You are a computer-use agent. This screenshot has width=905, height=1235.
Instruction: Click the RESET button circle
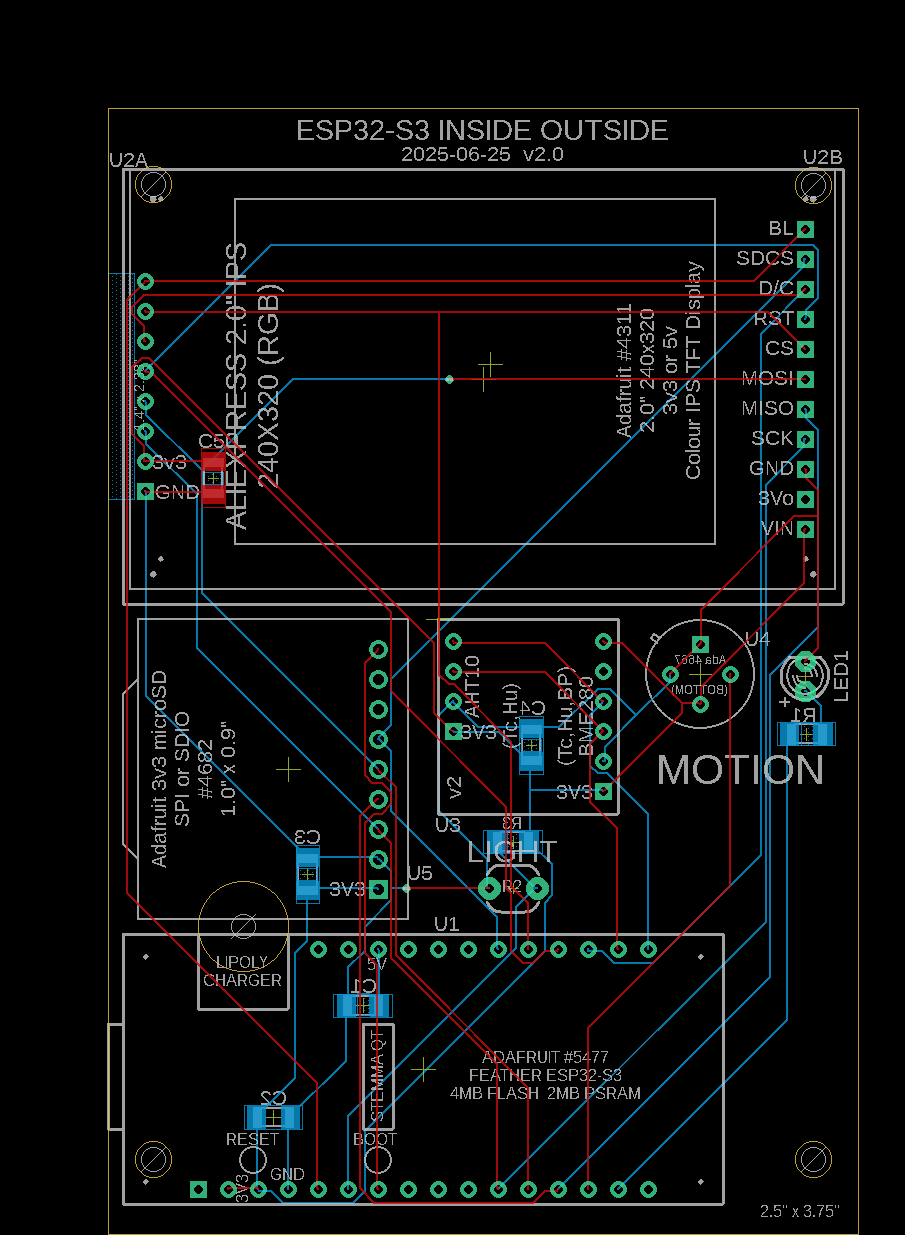point(253,1161)
